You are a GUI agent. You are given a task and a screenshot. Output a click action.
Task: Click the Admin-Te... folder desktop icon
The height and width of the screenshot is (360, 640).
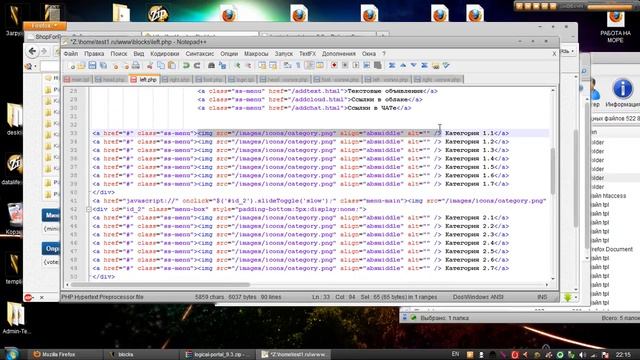pos(16,318)
